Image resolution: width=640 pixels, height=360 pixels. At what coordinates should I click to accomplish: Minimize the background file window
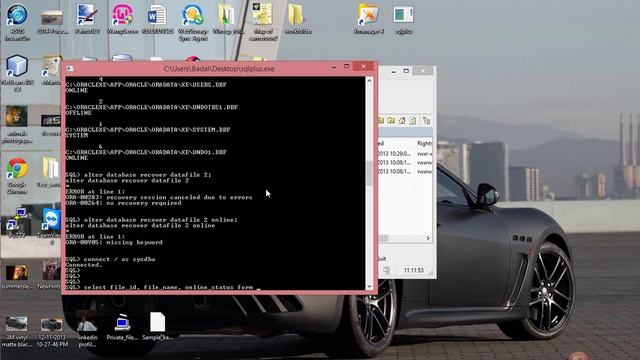coord(393,71)
